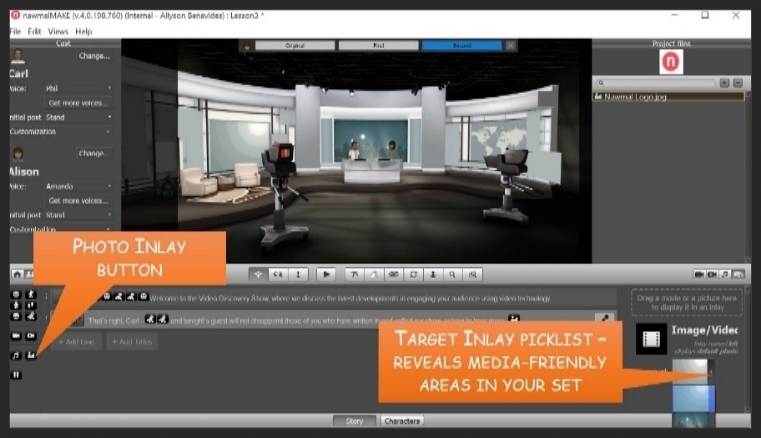761x438 pixels.
Task: Click the blue highlighted inlay target thumbnail
Action: (x=693, y=398)
